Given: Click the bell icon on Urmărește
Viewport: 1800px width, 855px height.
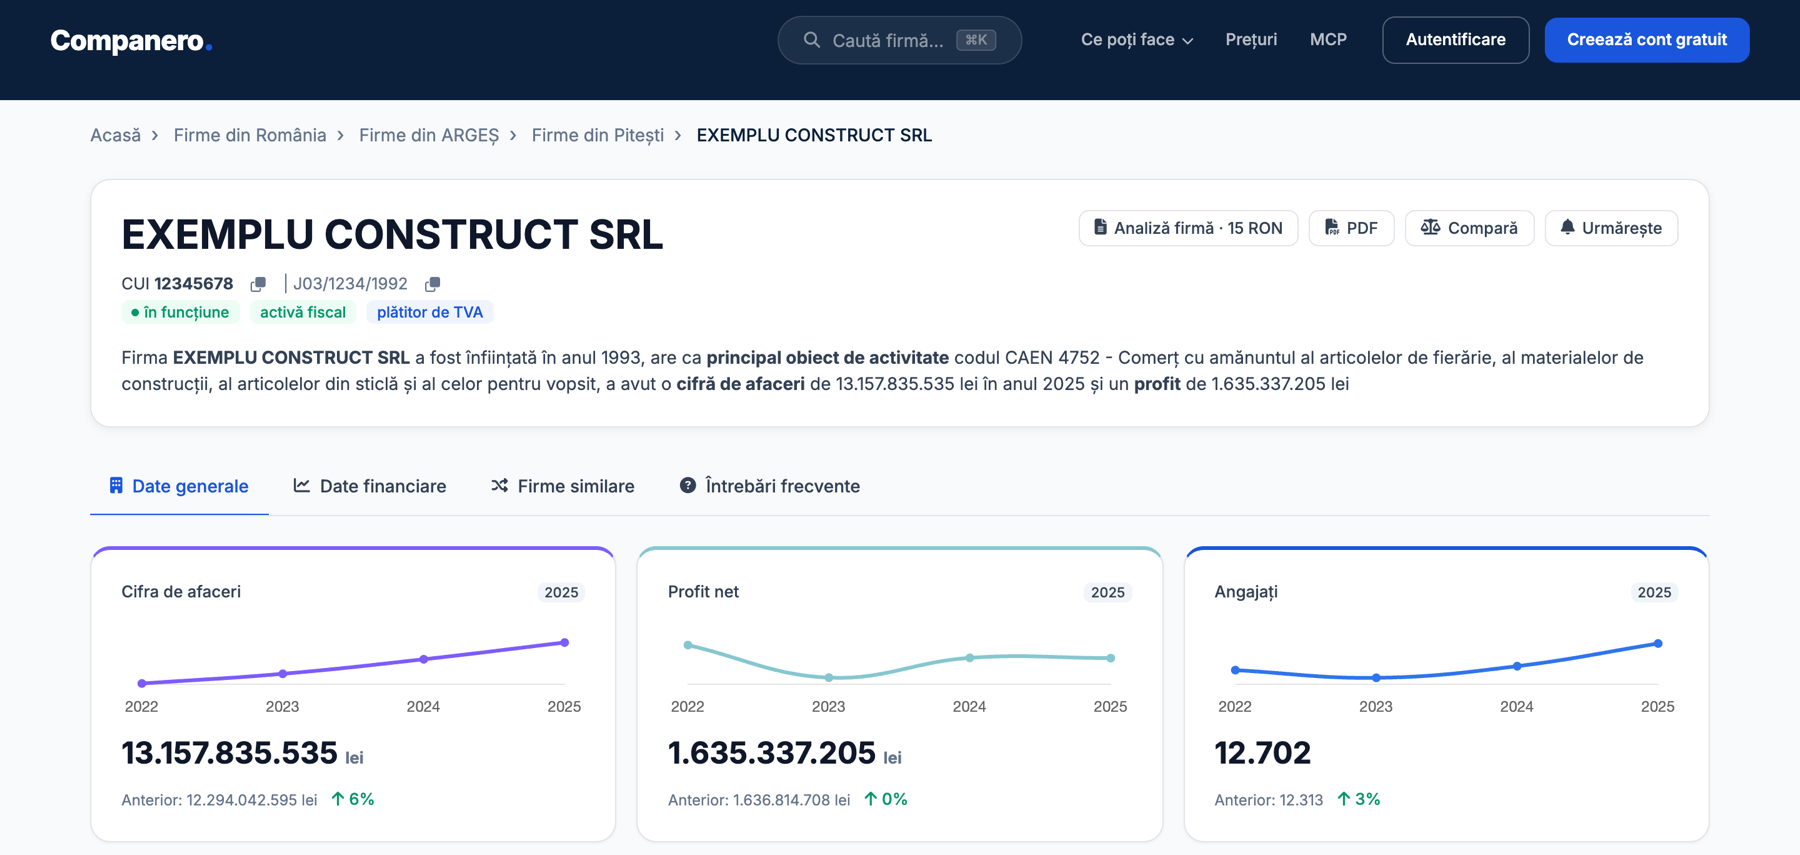Looking at the screenshot, I should tap(1568, 227).
